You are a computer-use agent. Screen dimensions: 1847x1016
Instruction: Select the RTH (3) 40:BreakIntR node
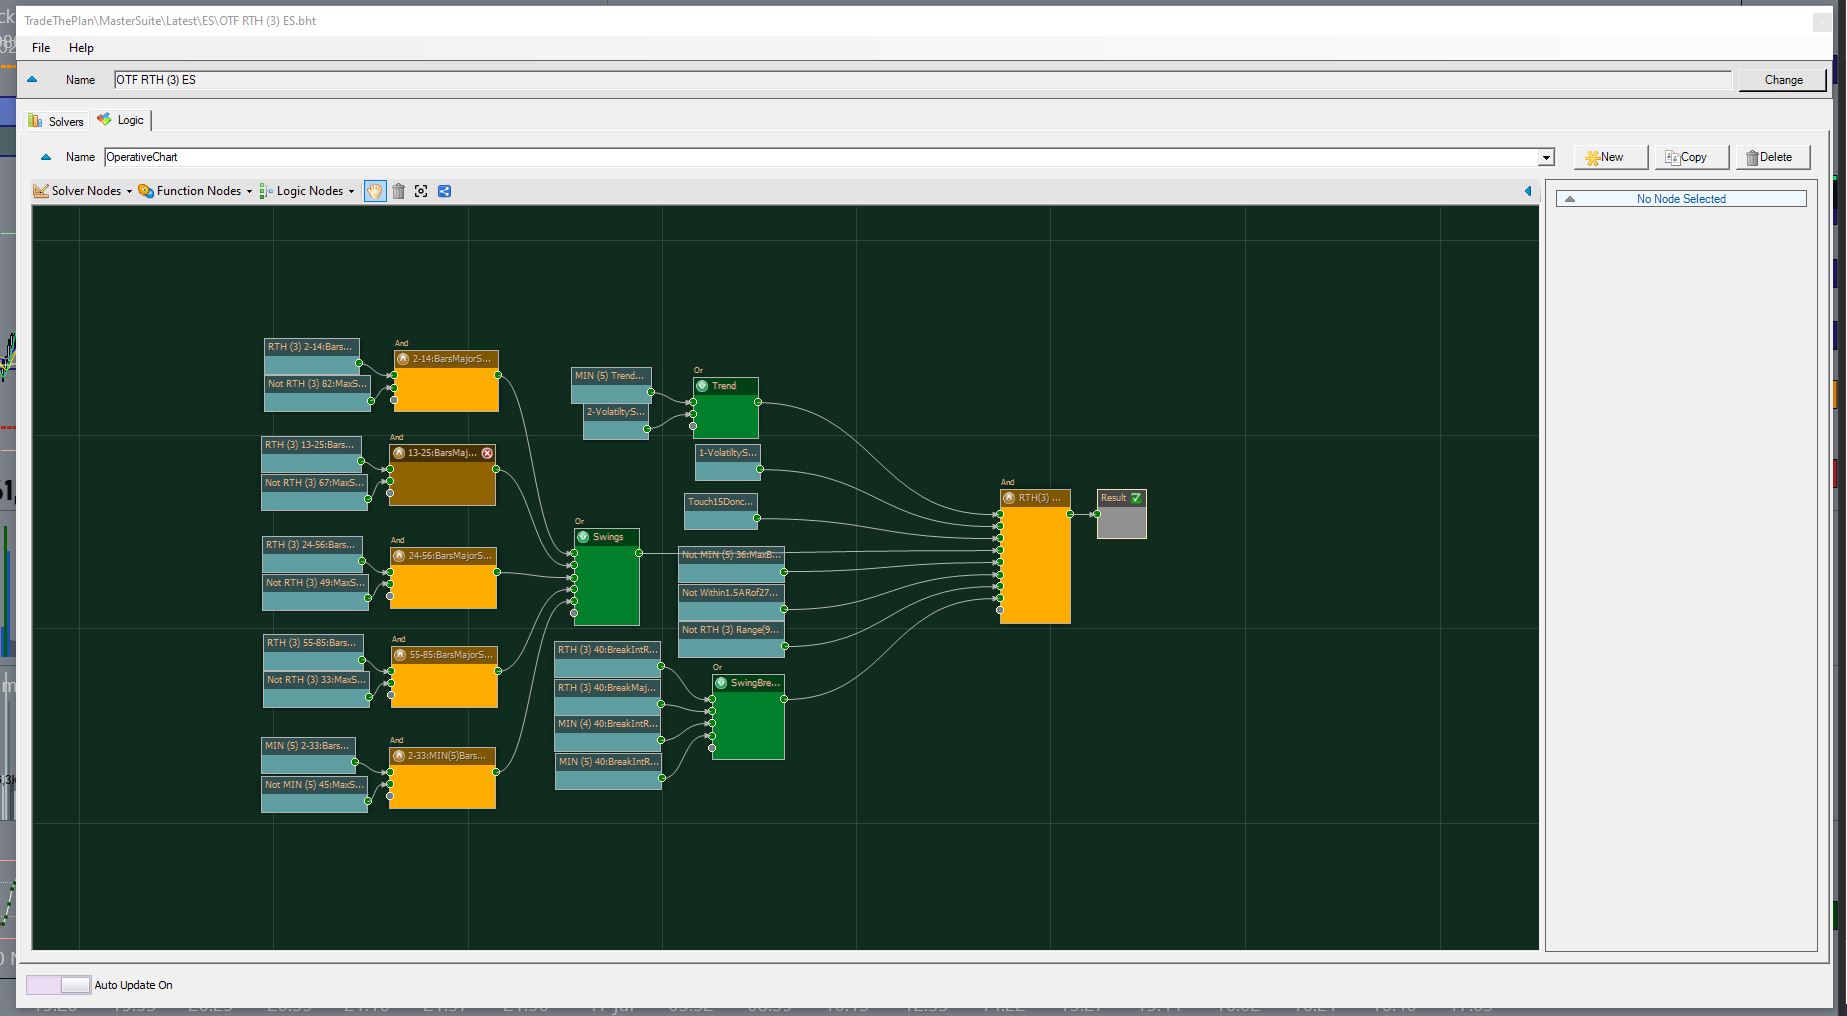608,660
